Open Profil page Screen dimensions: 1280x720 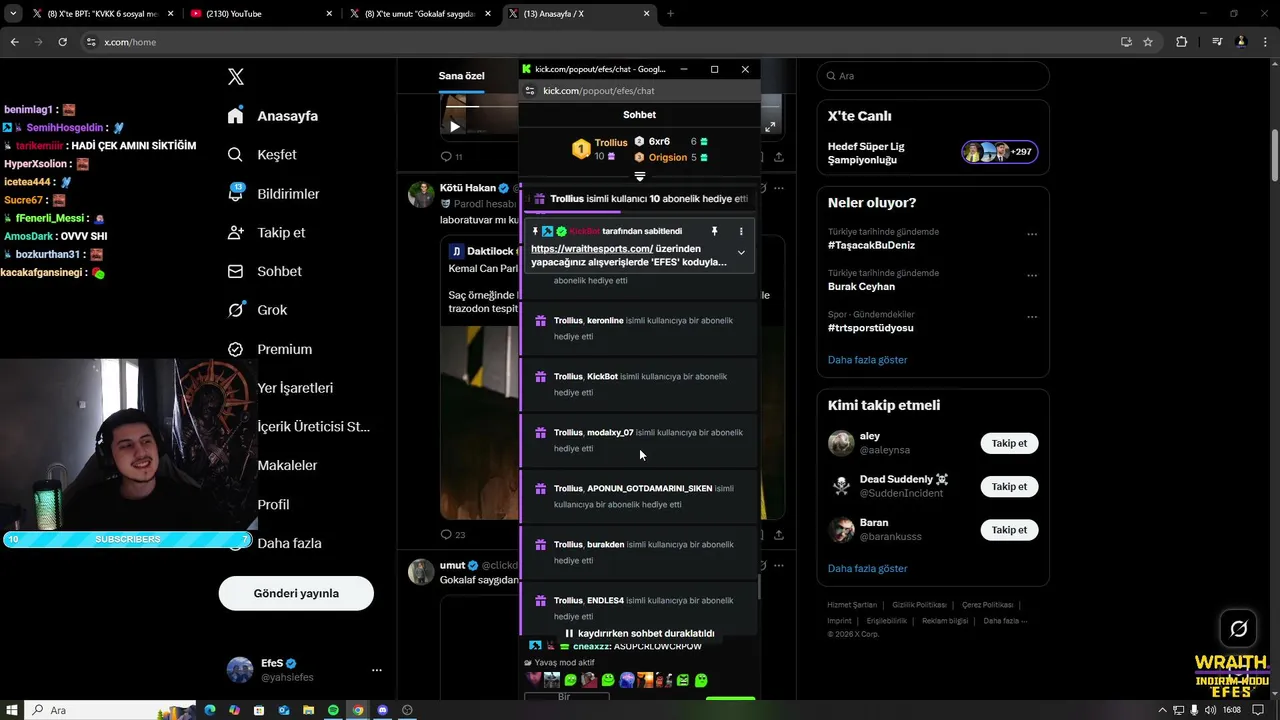point(273,505)
